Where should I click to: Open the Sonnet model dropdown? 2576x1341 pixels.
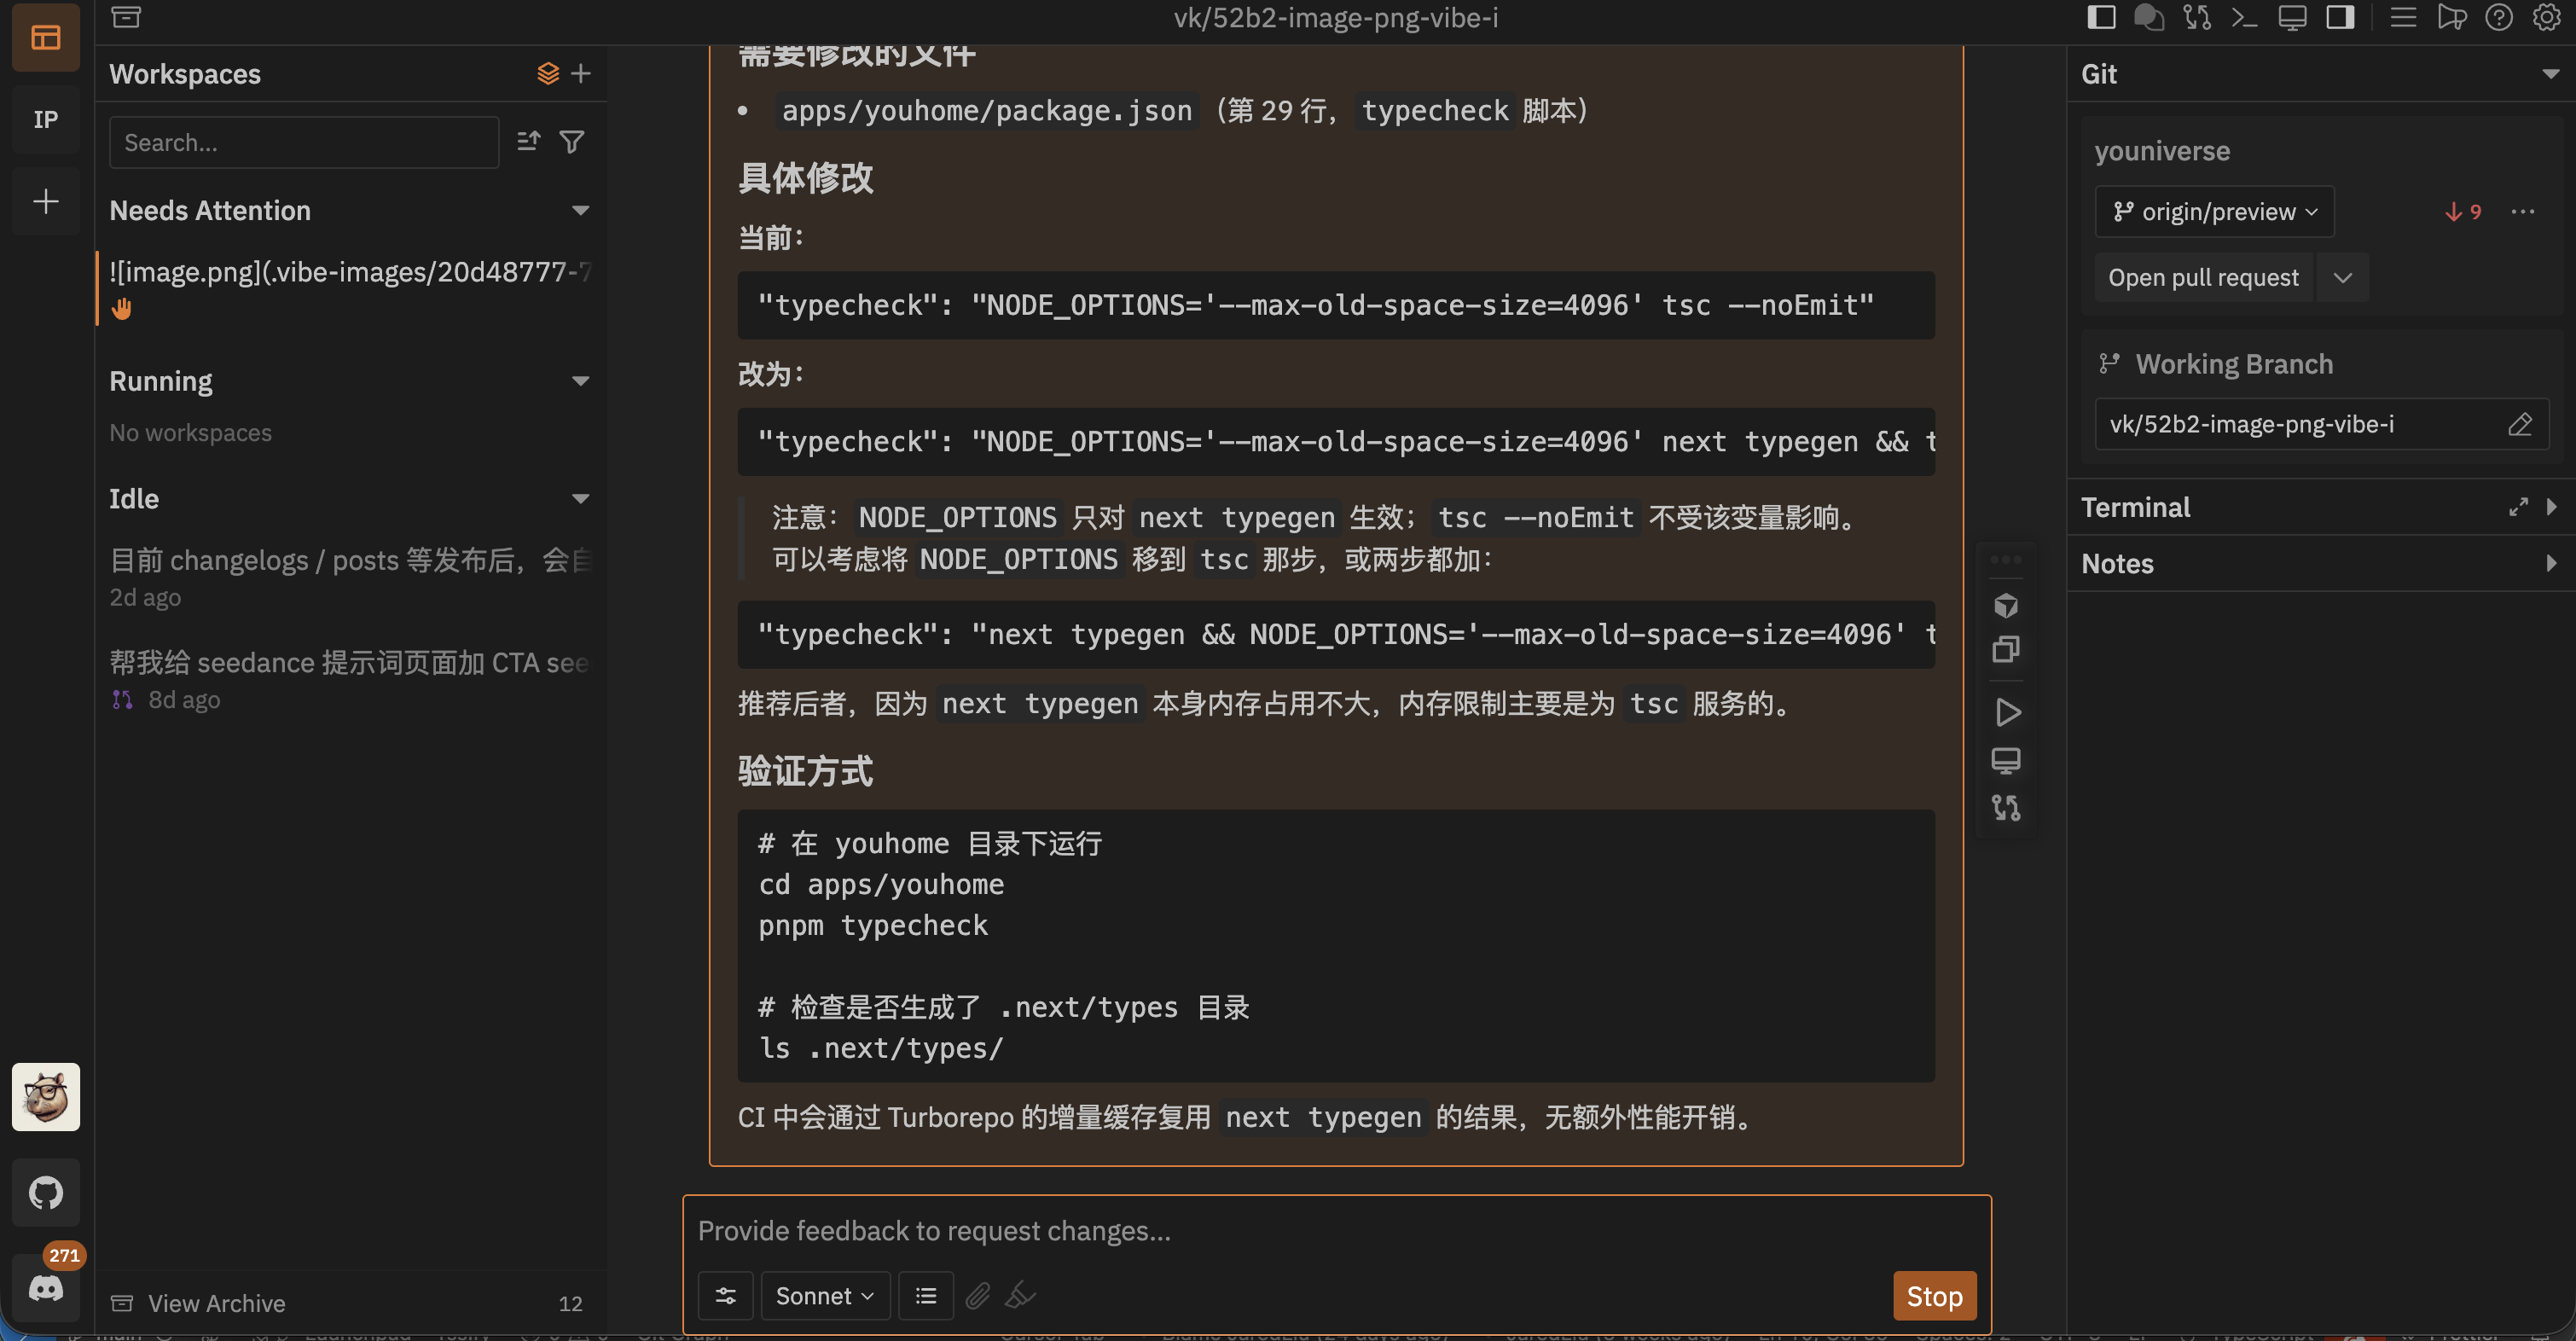click(825, 1296)
